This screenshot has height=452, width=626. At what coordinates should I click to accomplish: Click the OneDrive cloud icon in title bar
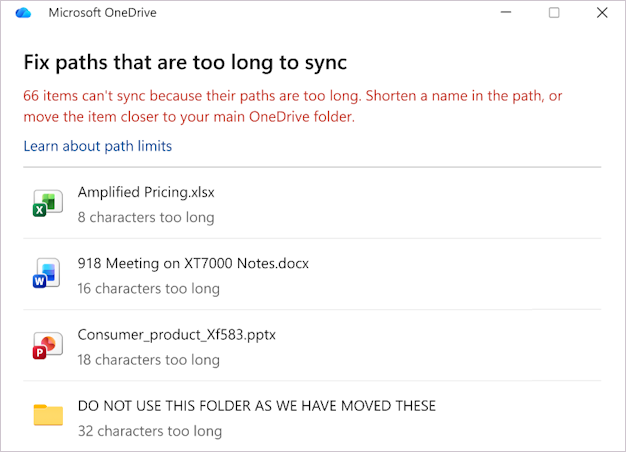(23, 13)
